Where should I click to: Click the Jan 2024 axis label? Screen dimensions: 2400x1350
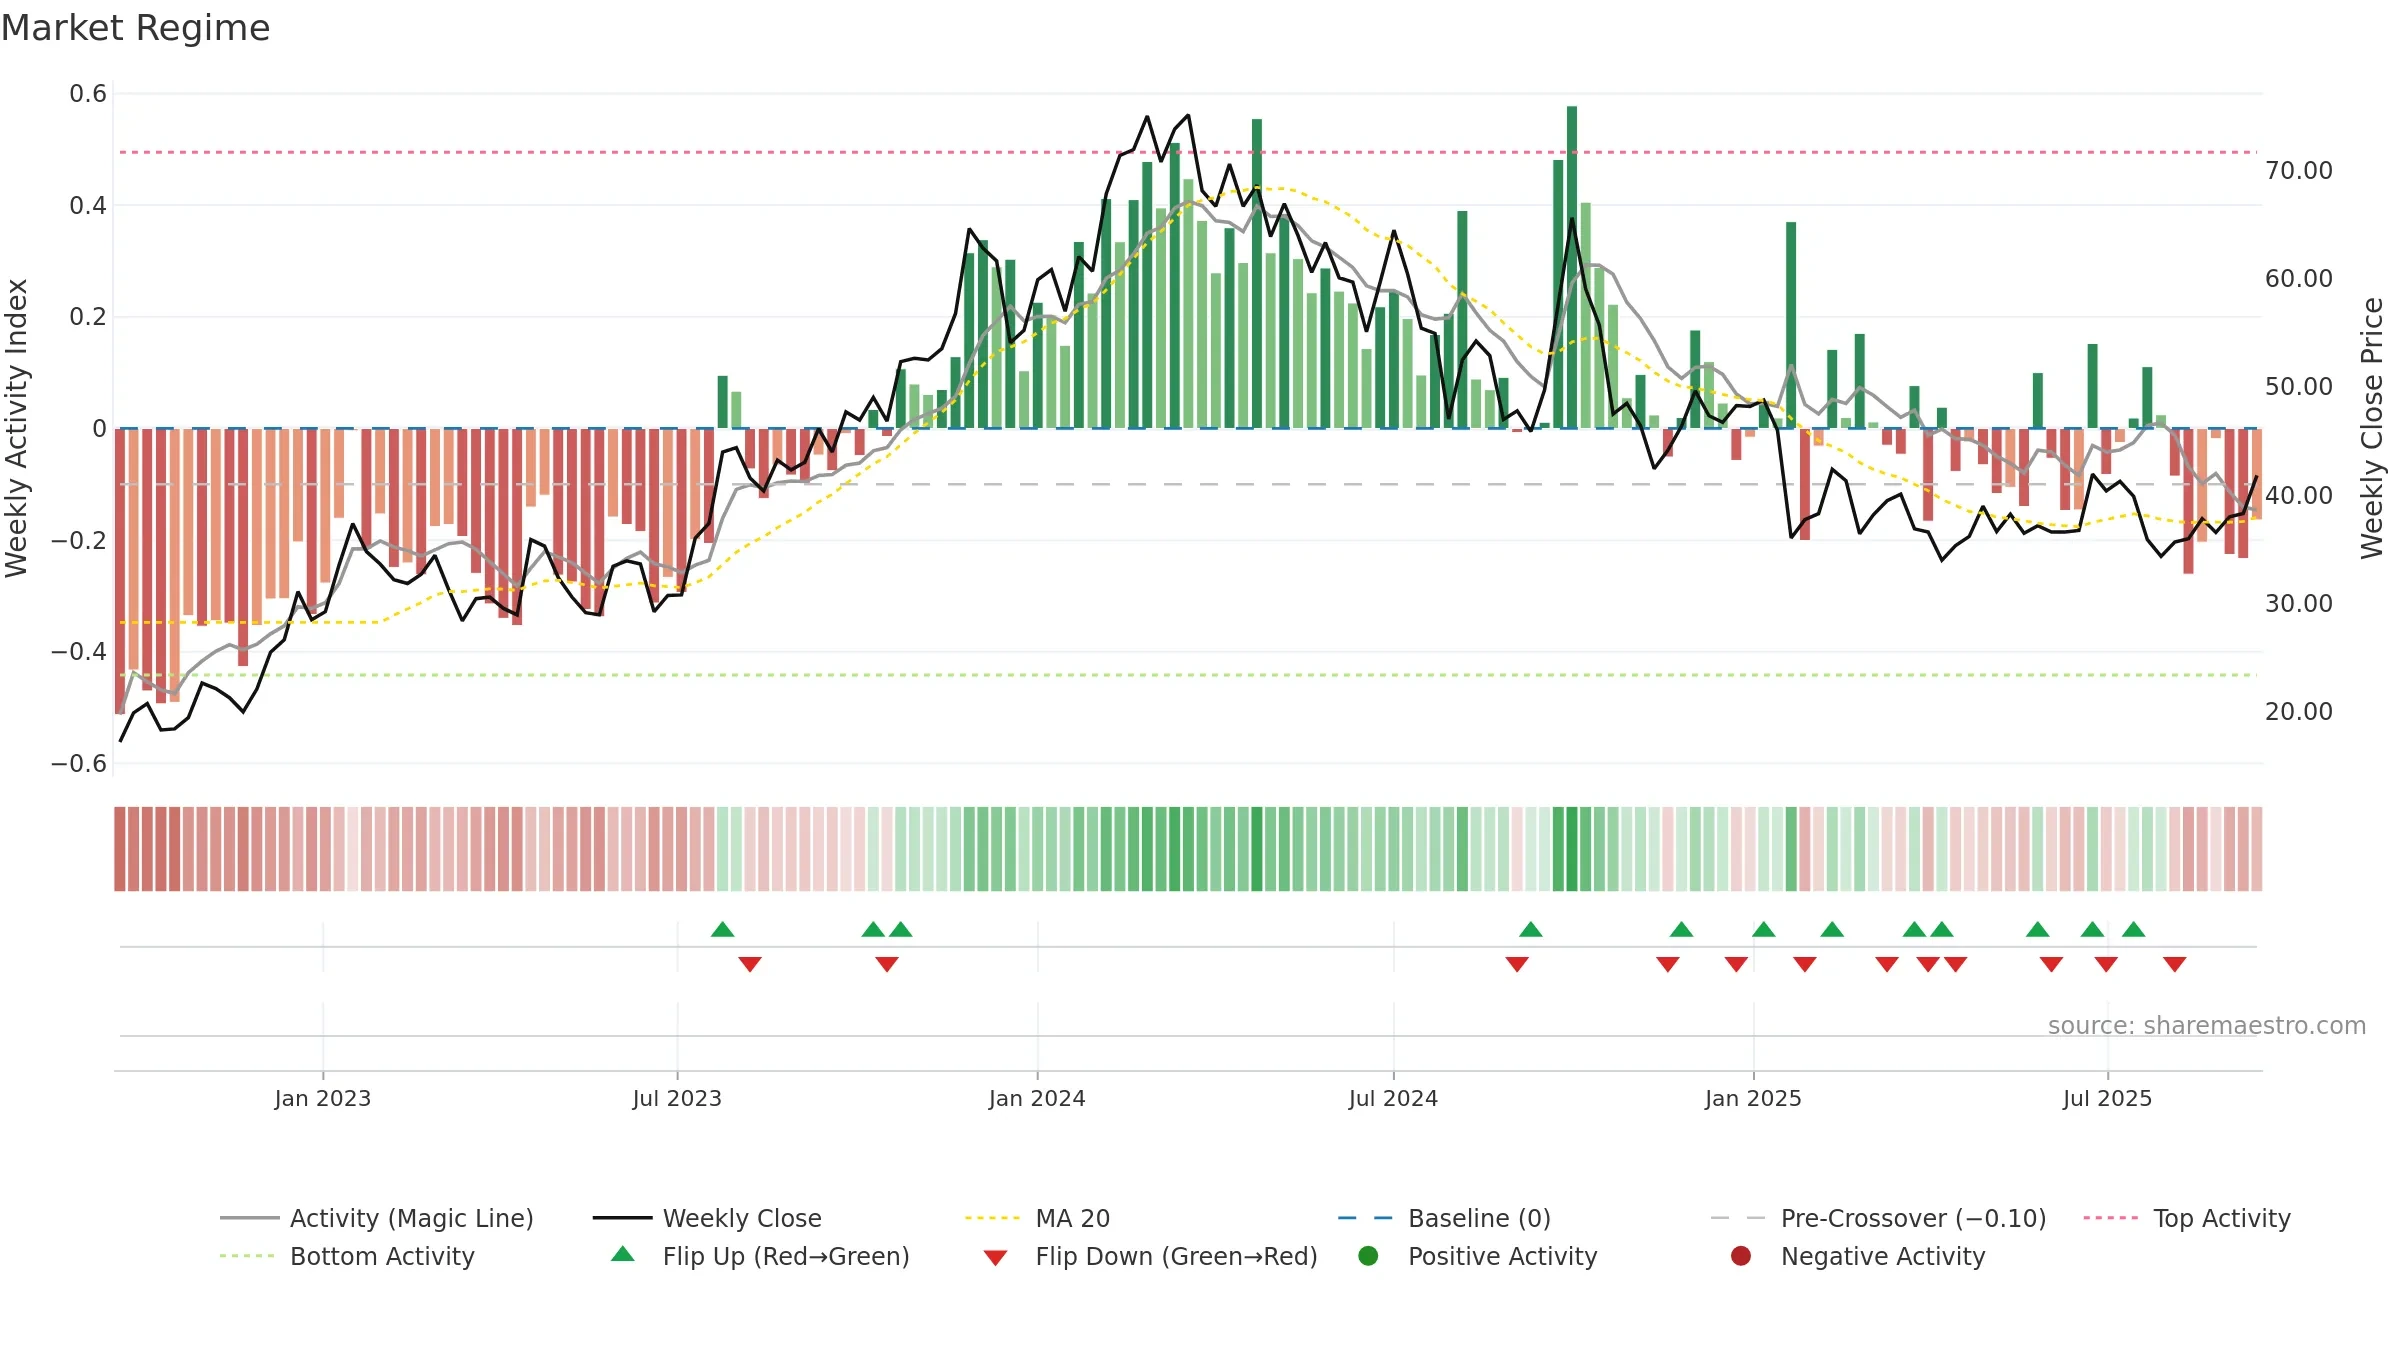click(x=1037, y=1098)
